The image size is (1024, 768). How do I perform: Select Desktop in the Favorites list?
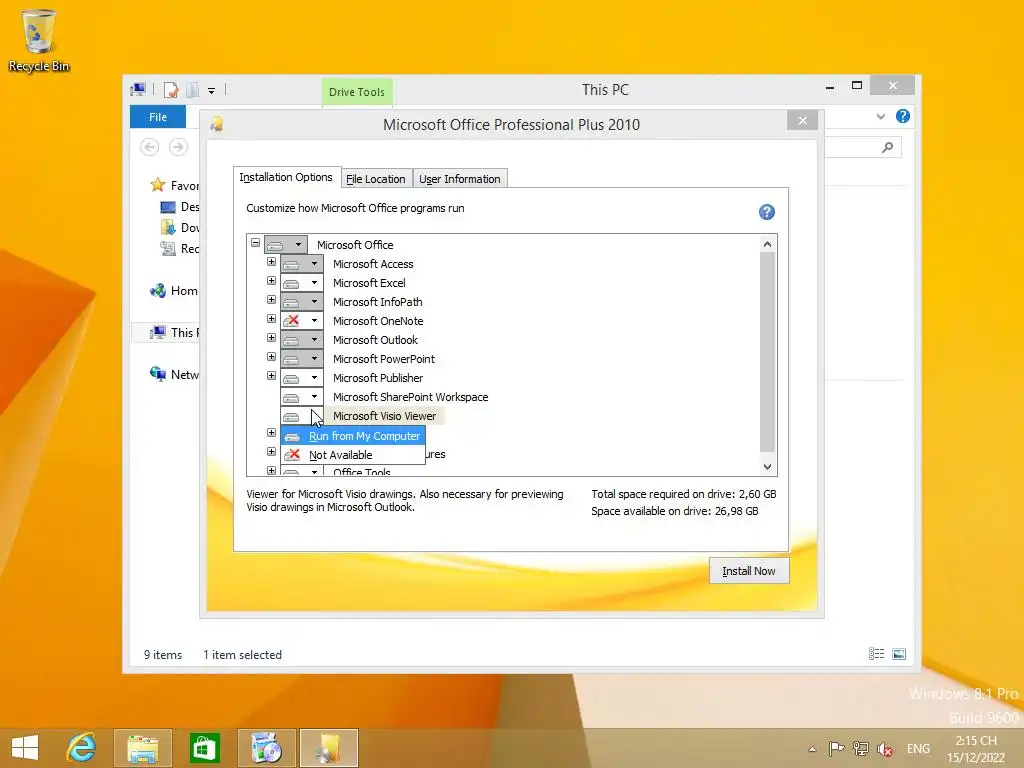[180, 206]
